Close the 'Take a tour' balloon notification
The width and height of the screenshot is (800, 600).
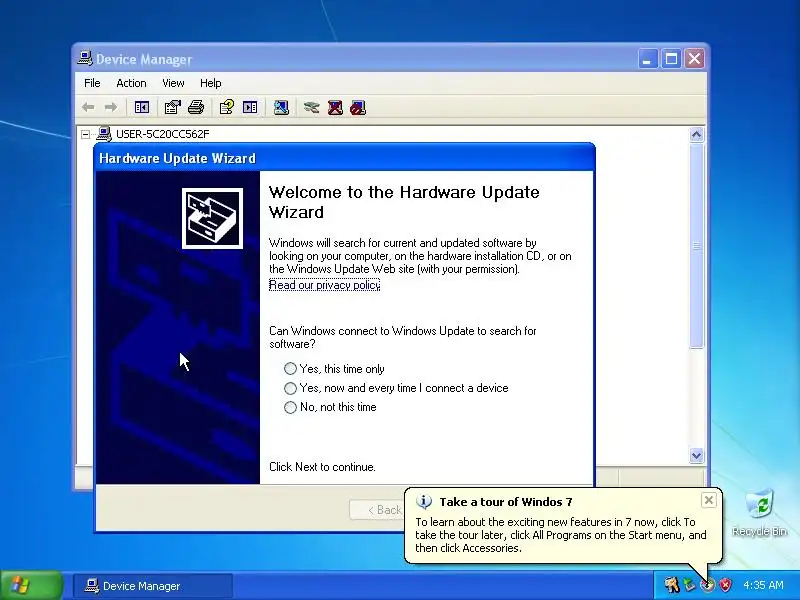[709, 501]
